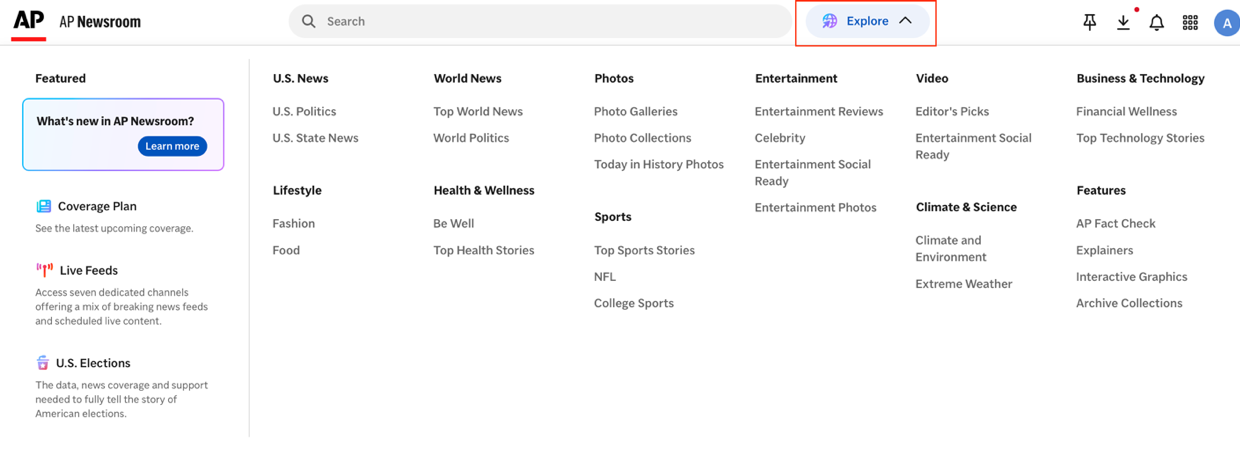This screenshot has width=1240, height=455.
Task: Select Celebrity
Action: (780, 138)
